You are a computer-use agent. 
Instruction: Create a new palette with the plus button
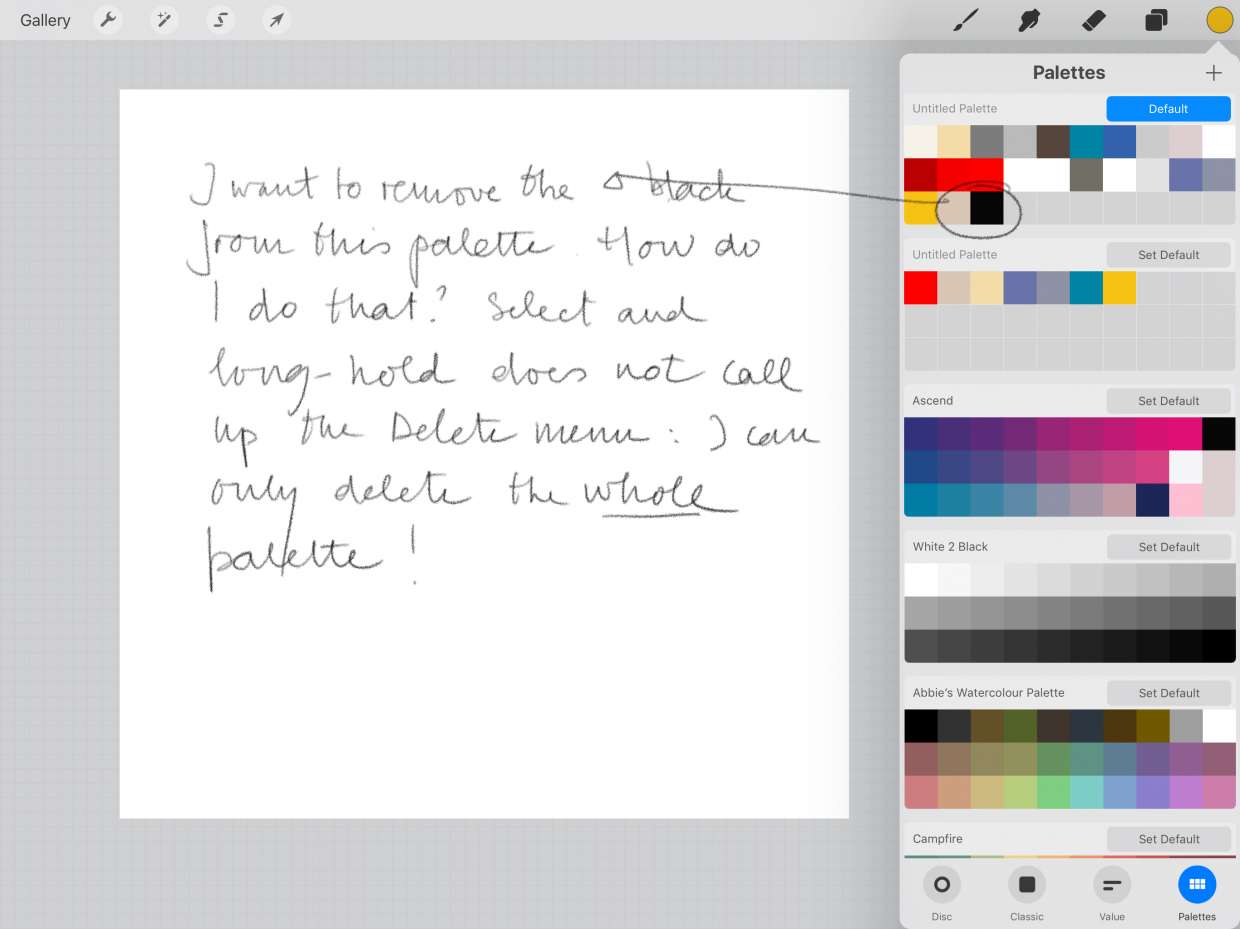[1213, 72]
